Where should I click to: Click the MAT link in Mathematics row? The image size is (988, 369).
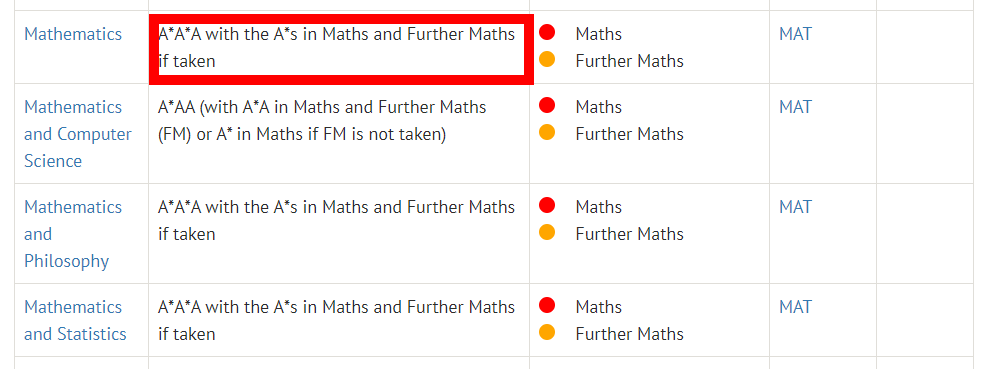(795, 34)
